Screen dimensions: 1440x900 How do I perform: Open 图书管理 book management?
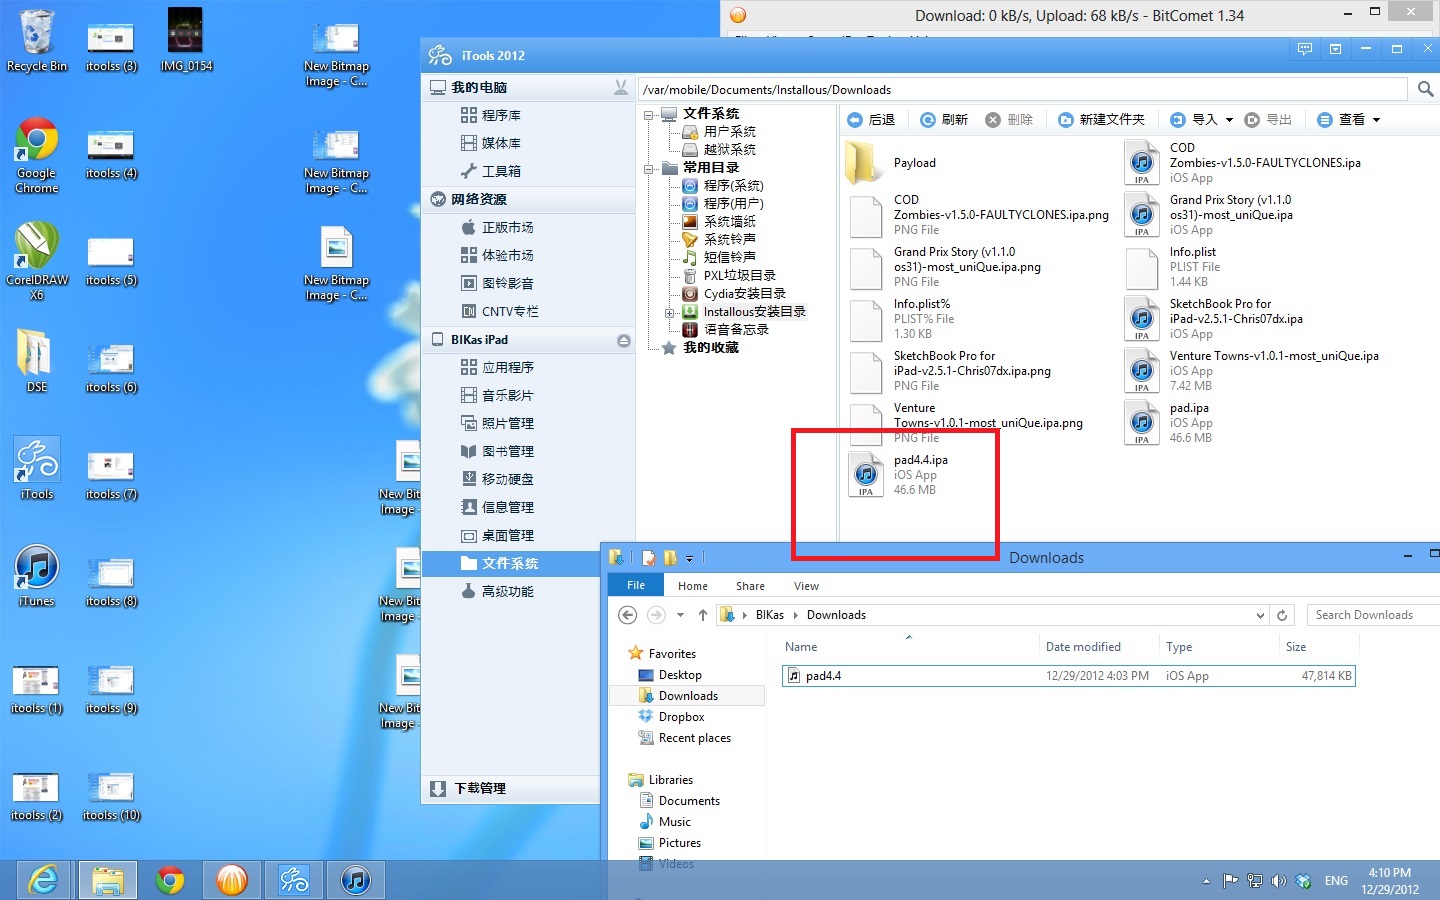point(497,451)
